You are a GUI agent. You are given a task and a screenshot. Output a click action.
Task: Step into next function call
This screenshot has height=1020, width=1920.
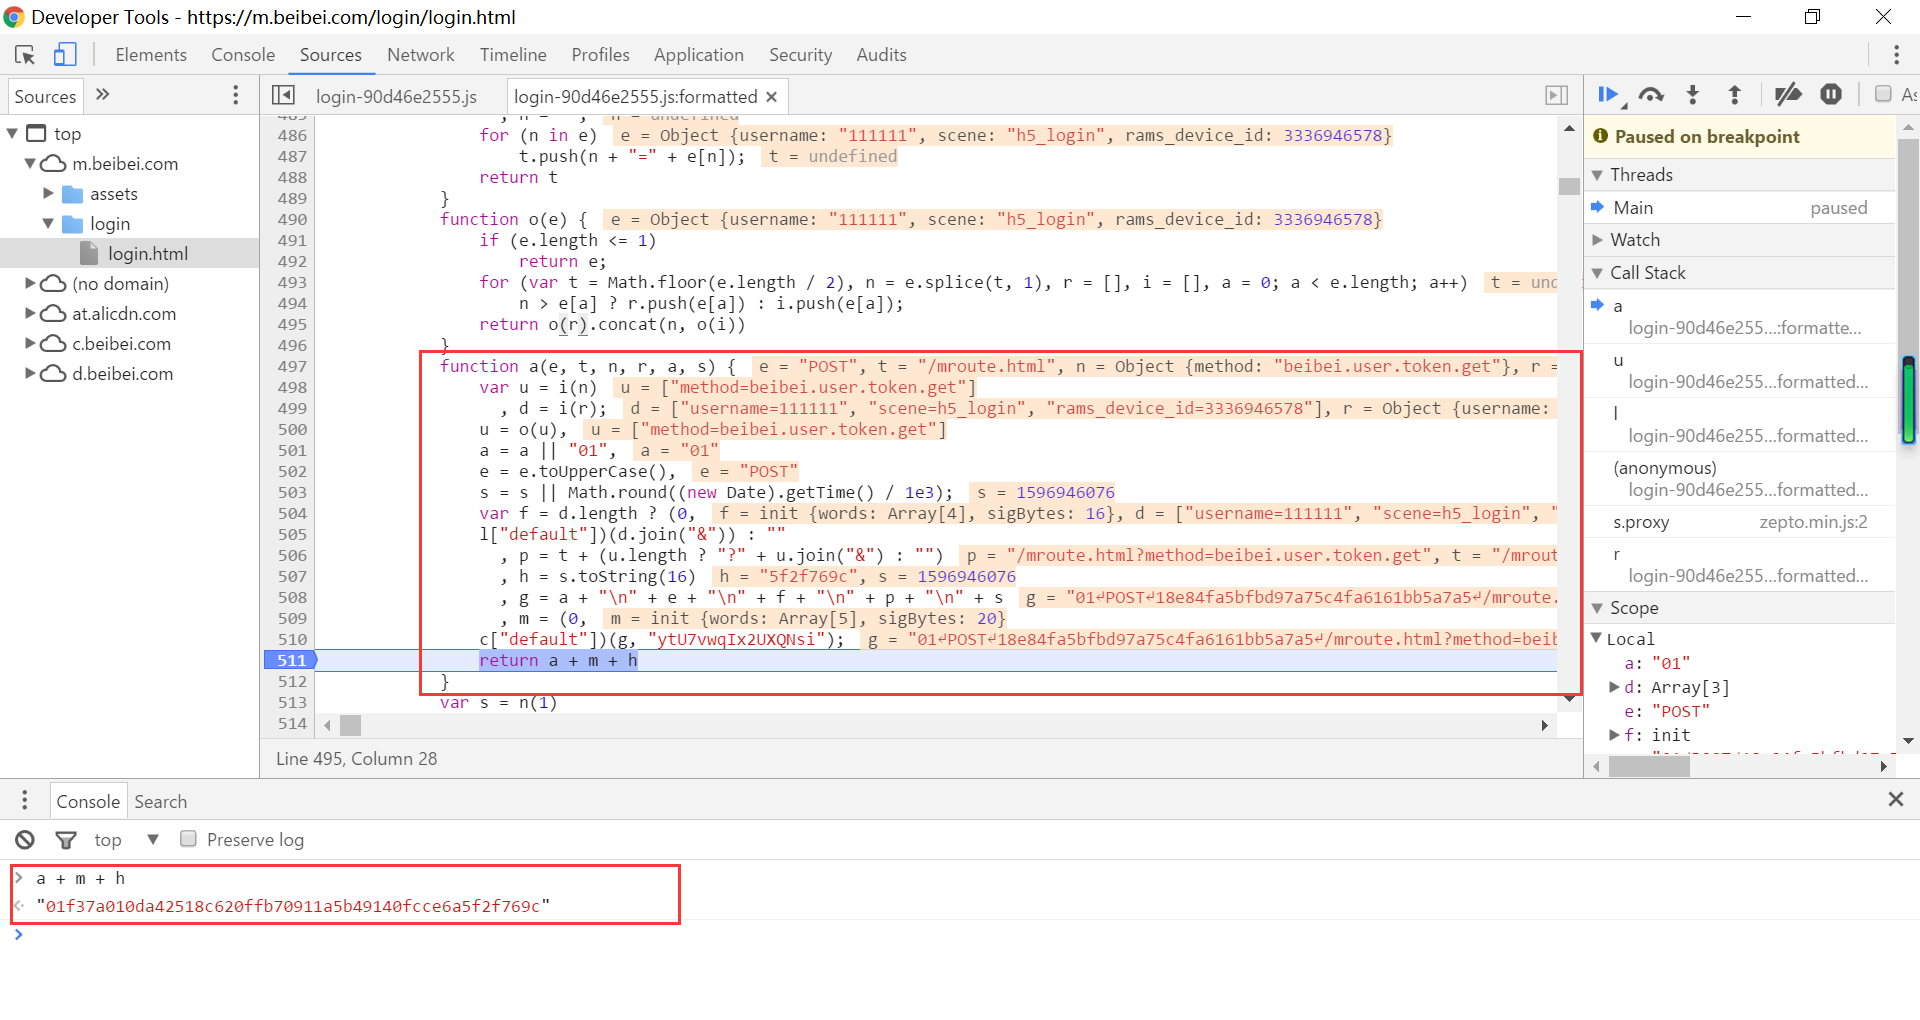coord(1693,95)
